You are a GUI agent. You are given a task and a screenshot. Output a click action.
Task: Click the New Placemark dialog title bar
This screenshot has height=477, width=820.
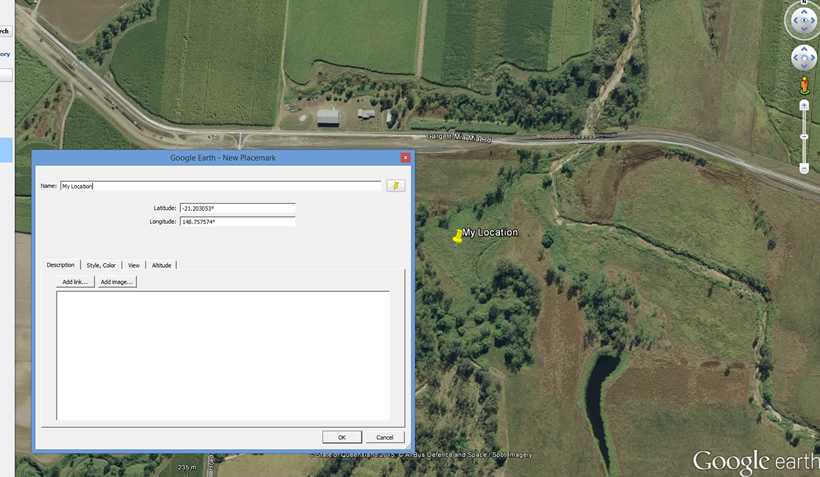223,157
